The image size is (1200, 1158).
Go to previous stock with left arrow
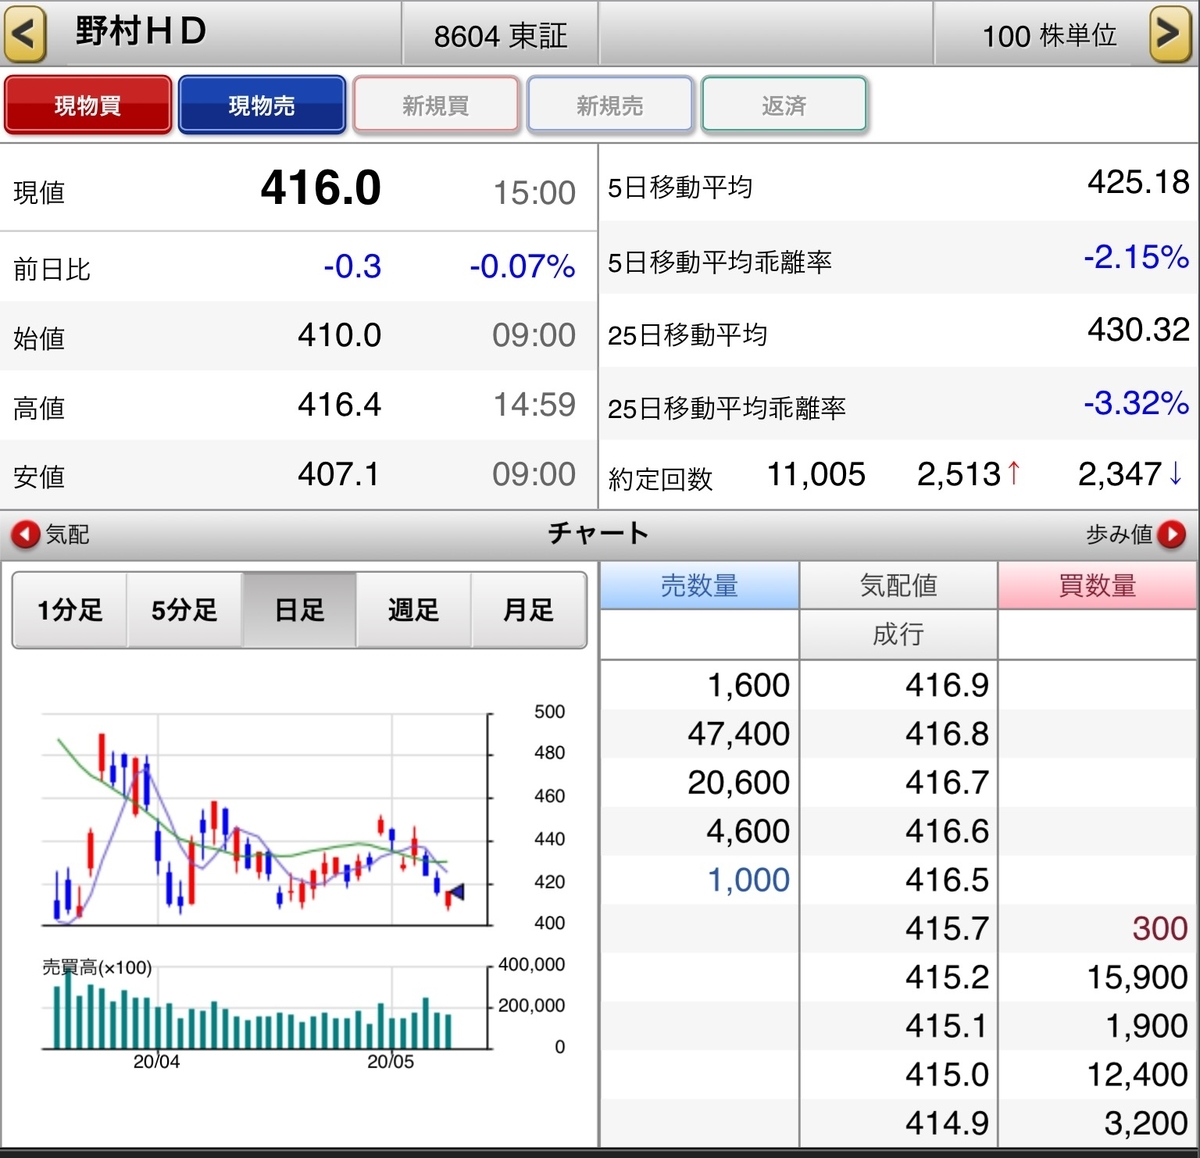pos(25,33)
